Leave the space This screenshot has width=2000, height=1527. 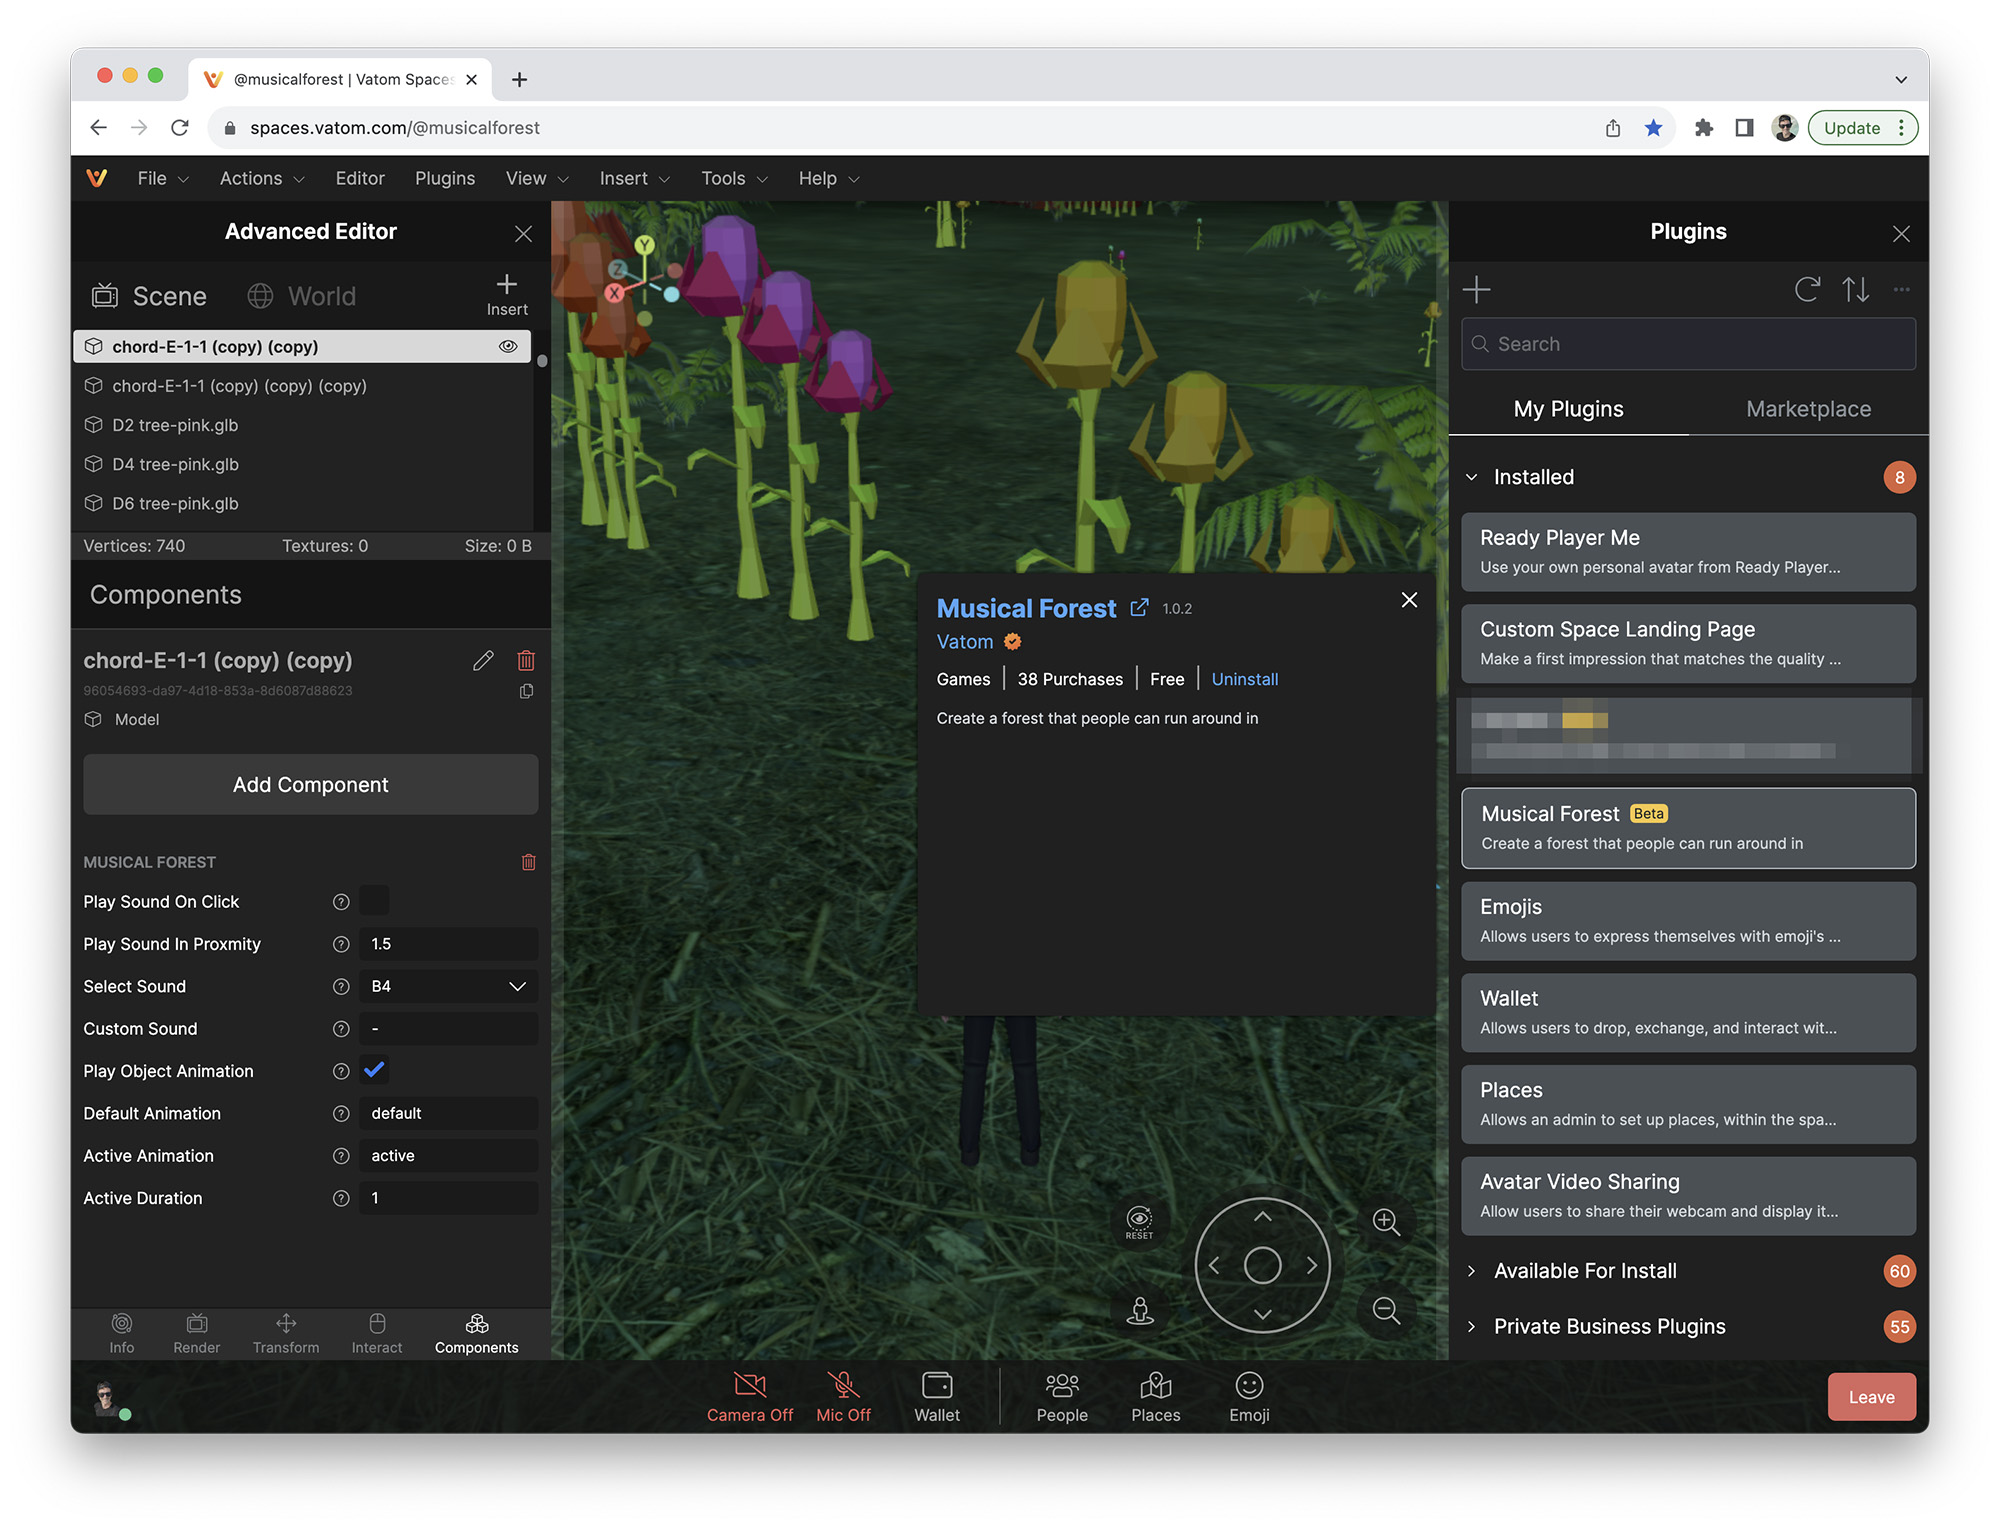tap(1871, 1397)
